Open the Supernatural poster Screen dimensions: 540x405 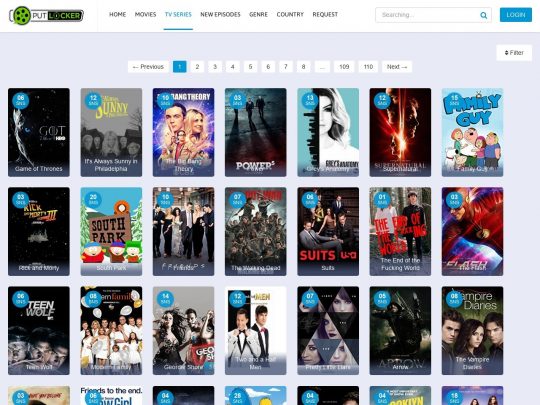400,132
